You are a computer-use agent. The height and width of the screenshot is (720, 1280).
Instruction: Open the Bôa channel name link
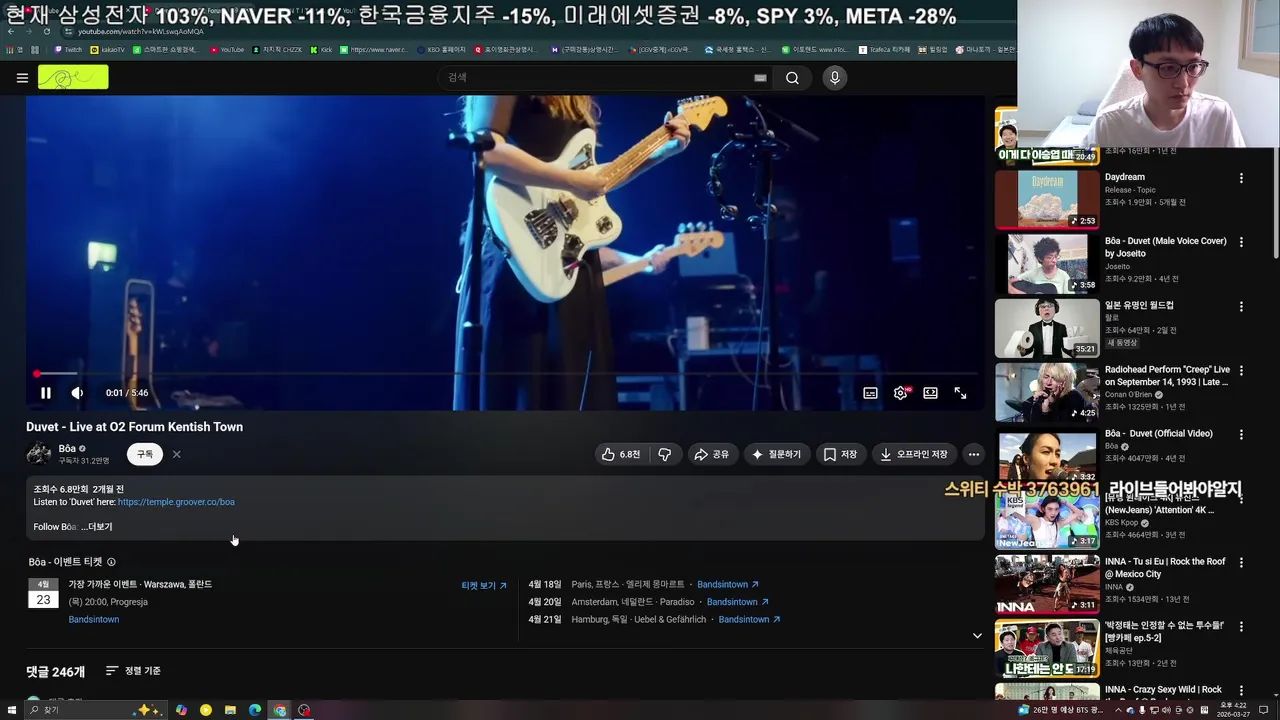point(67,448)
